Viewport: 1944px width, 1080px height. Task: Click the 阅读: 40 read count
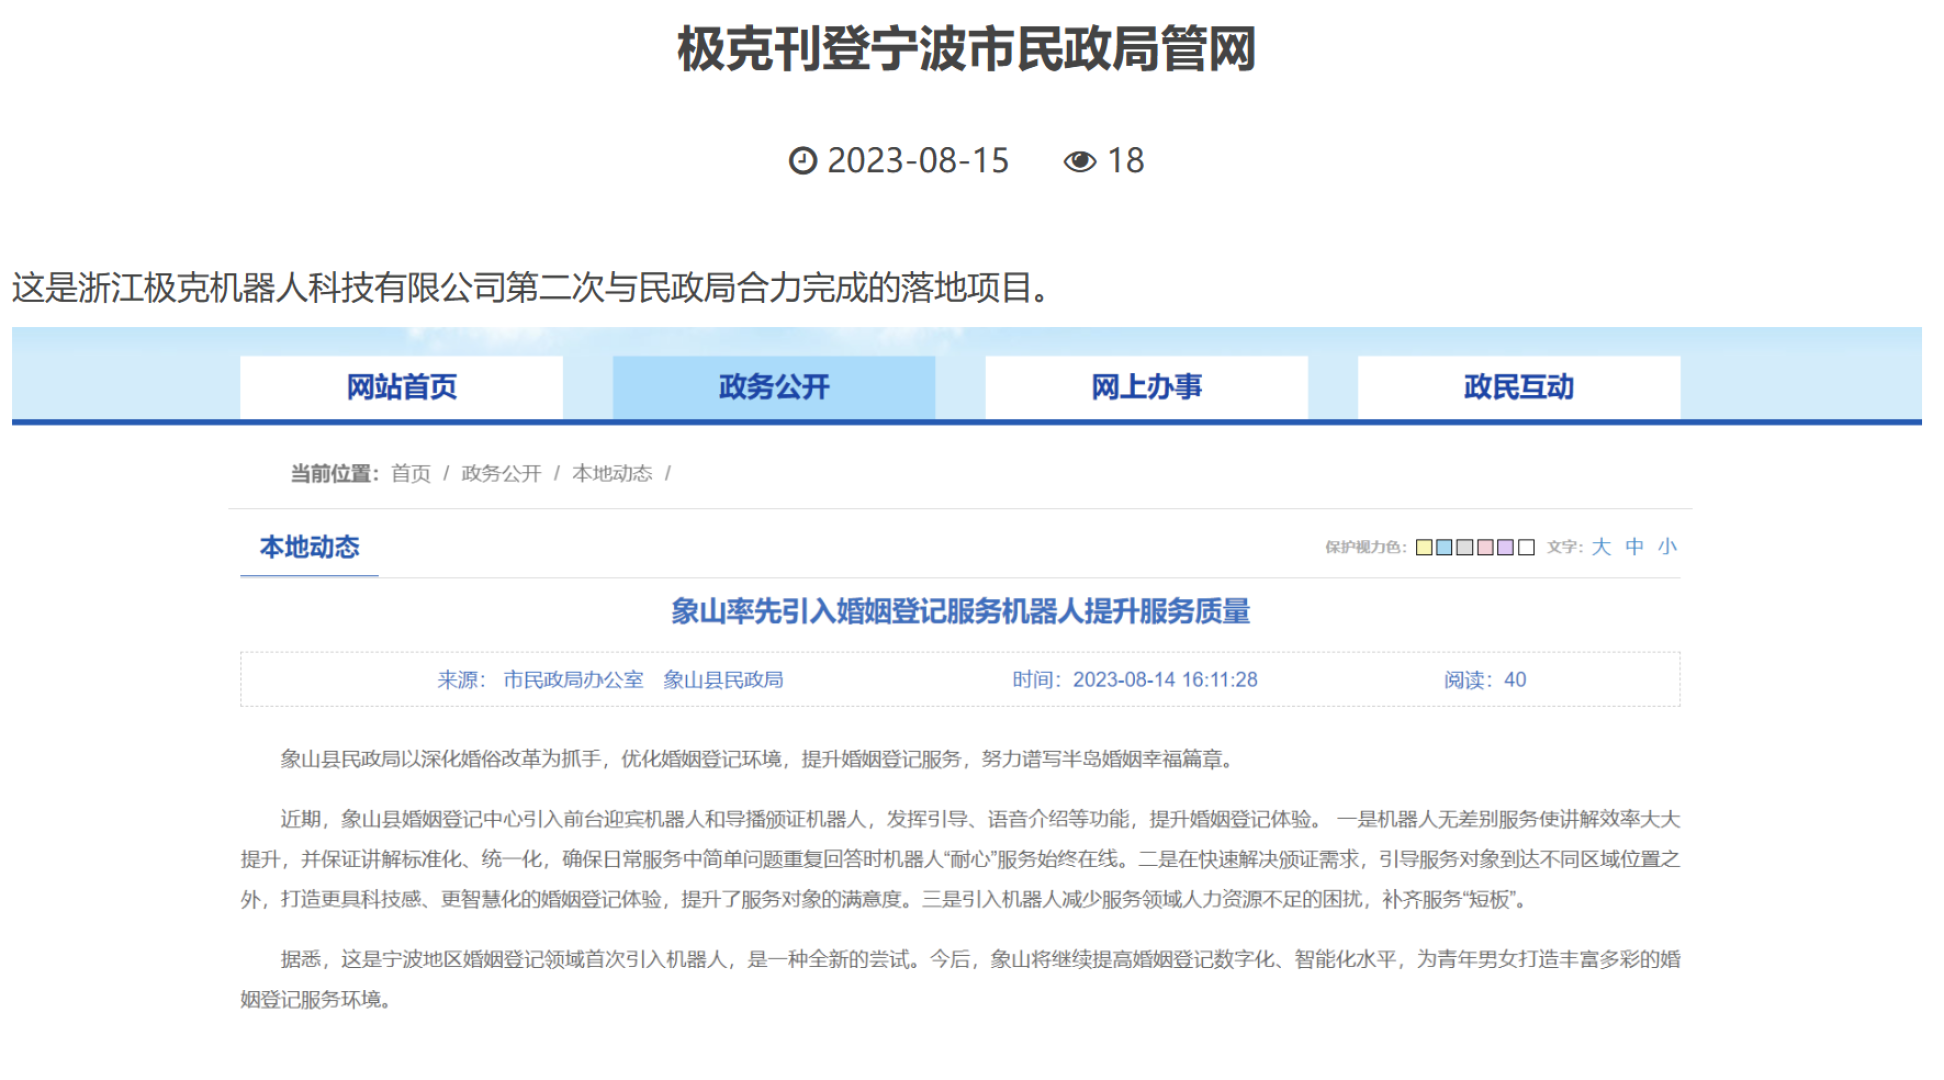(1485, 680)
